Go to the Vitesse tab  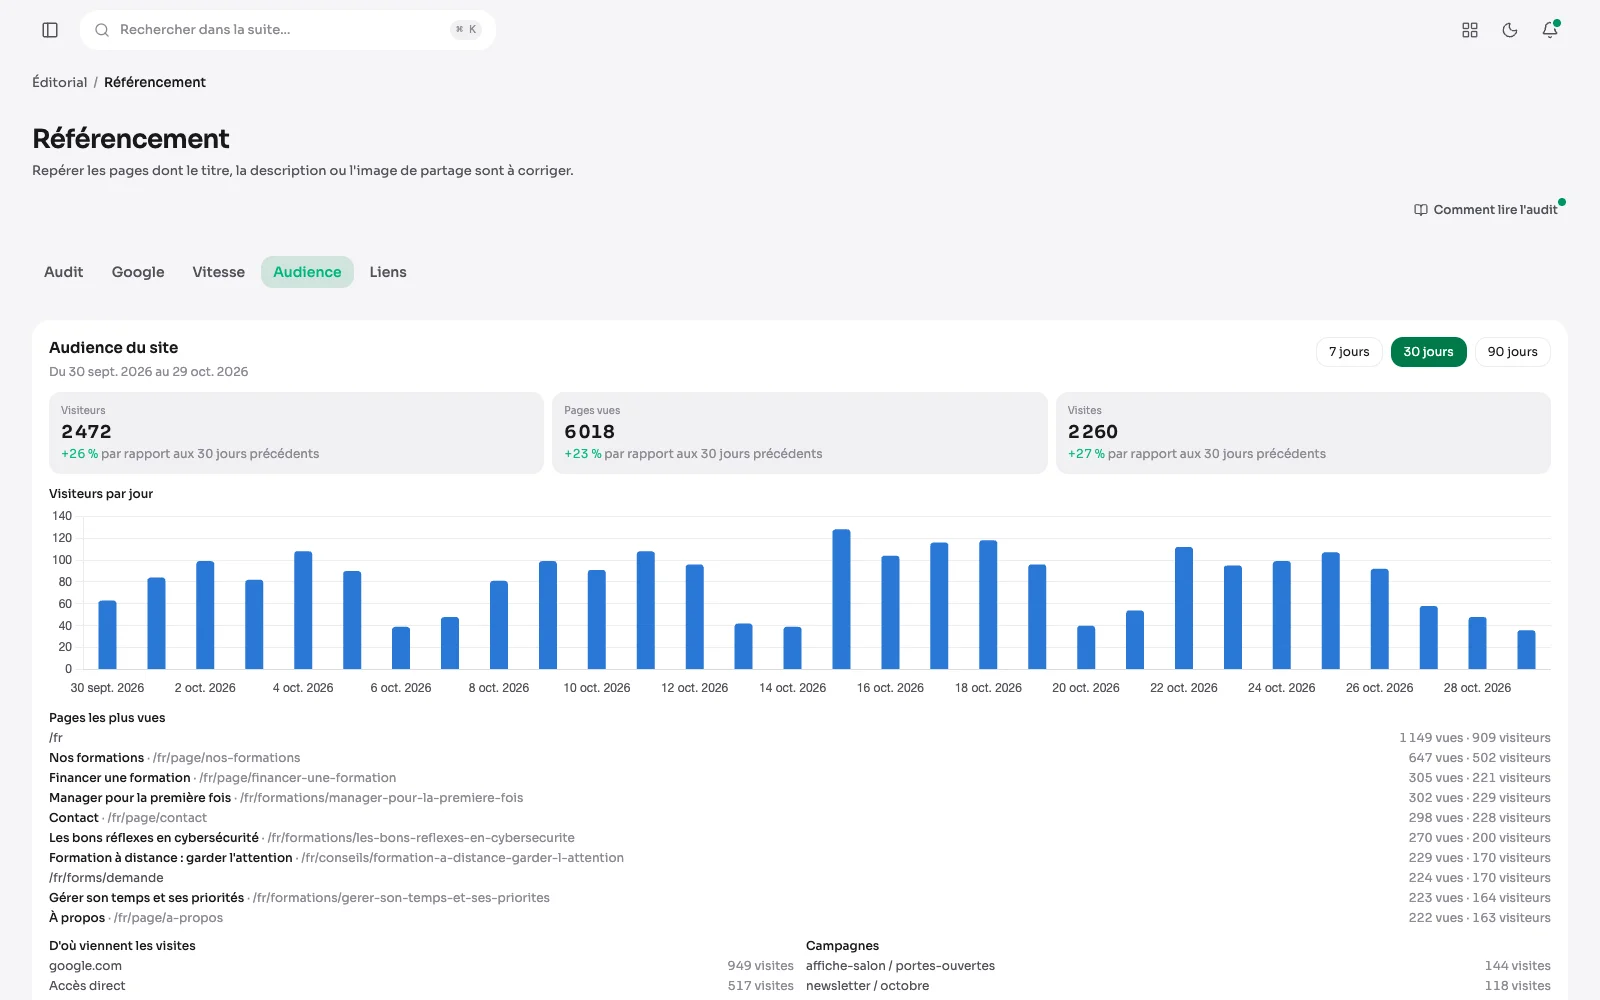[219, 272]
